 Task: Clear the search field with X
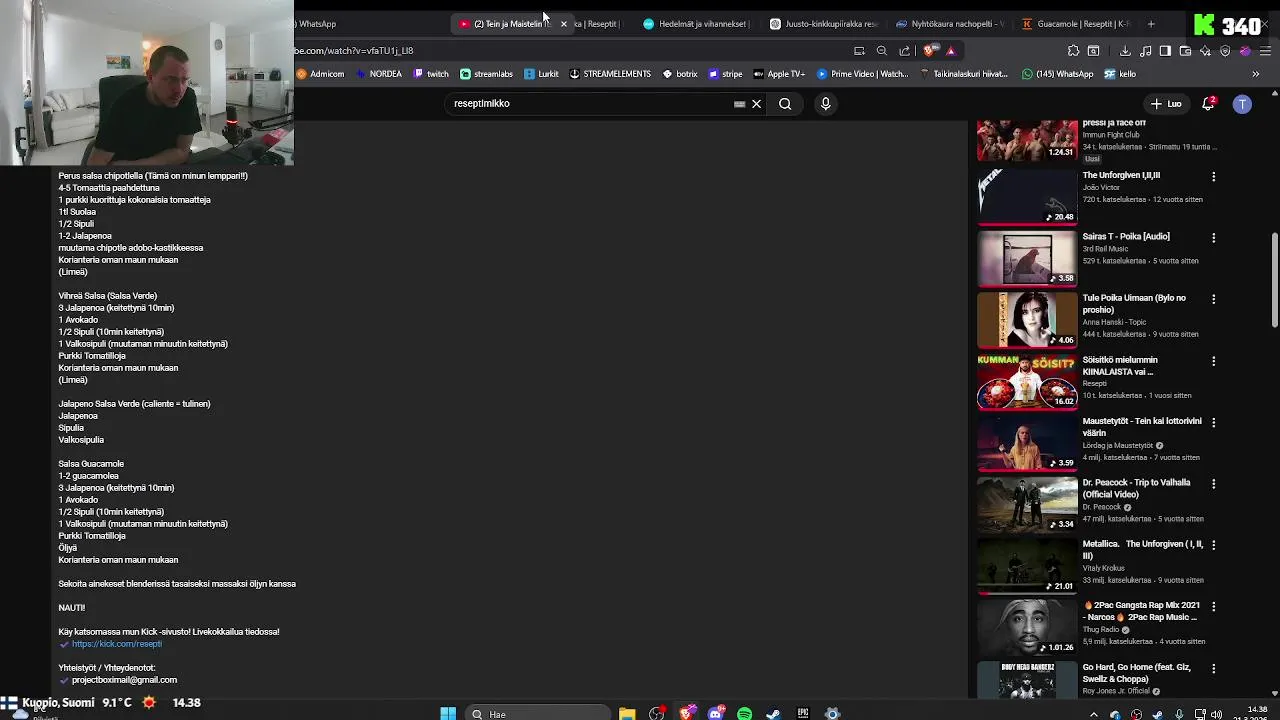(x=757, y=104)
